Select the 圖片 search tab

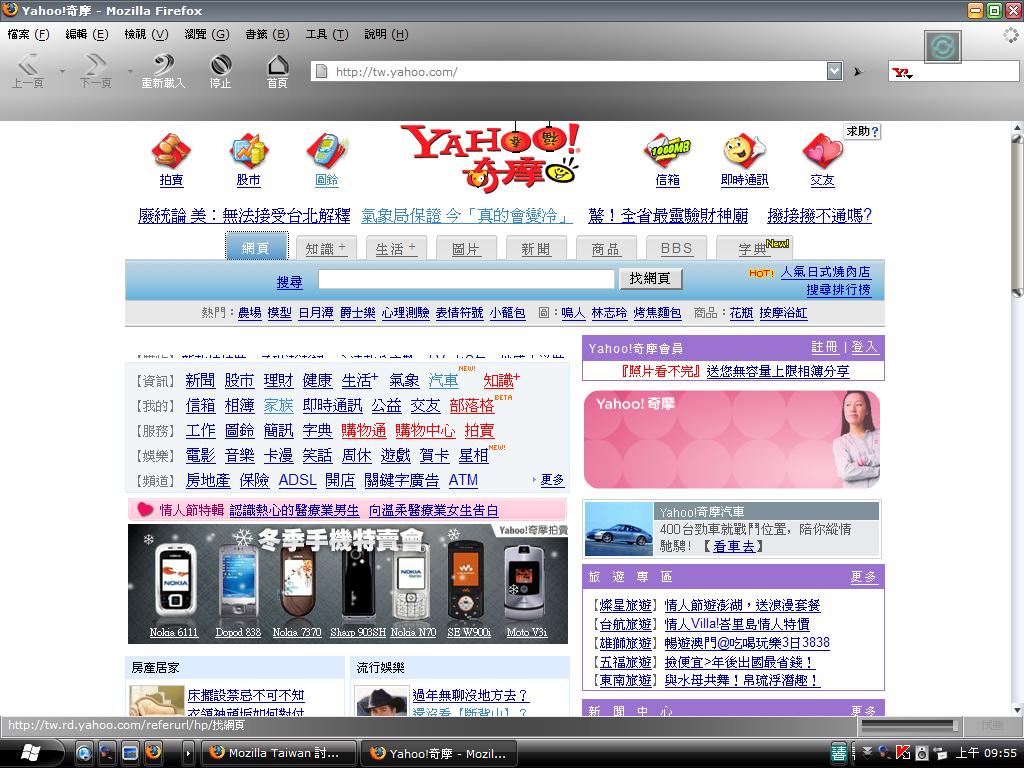point(466,248)
